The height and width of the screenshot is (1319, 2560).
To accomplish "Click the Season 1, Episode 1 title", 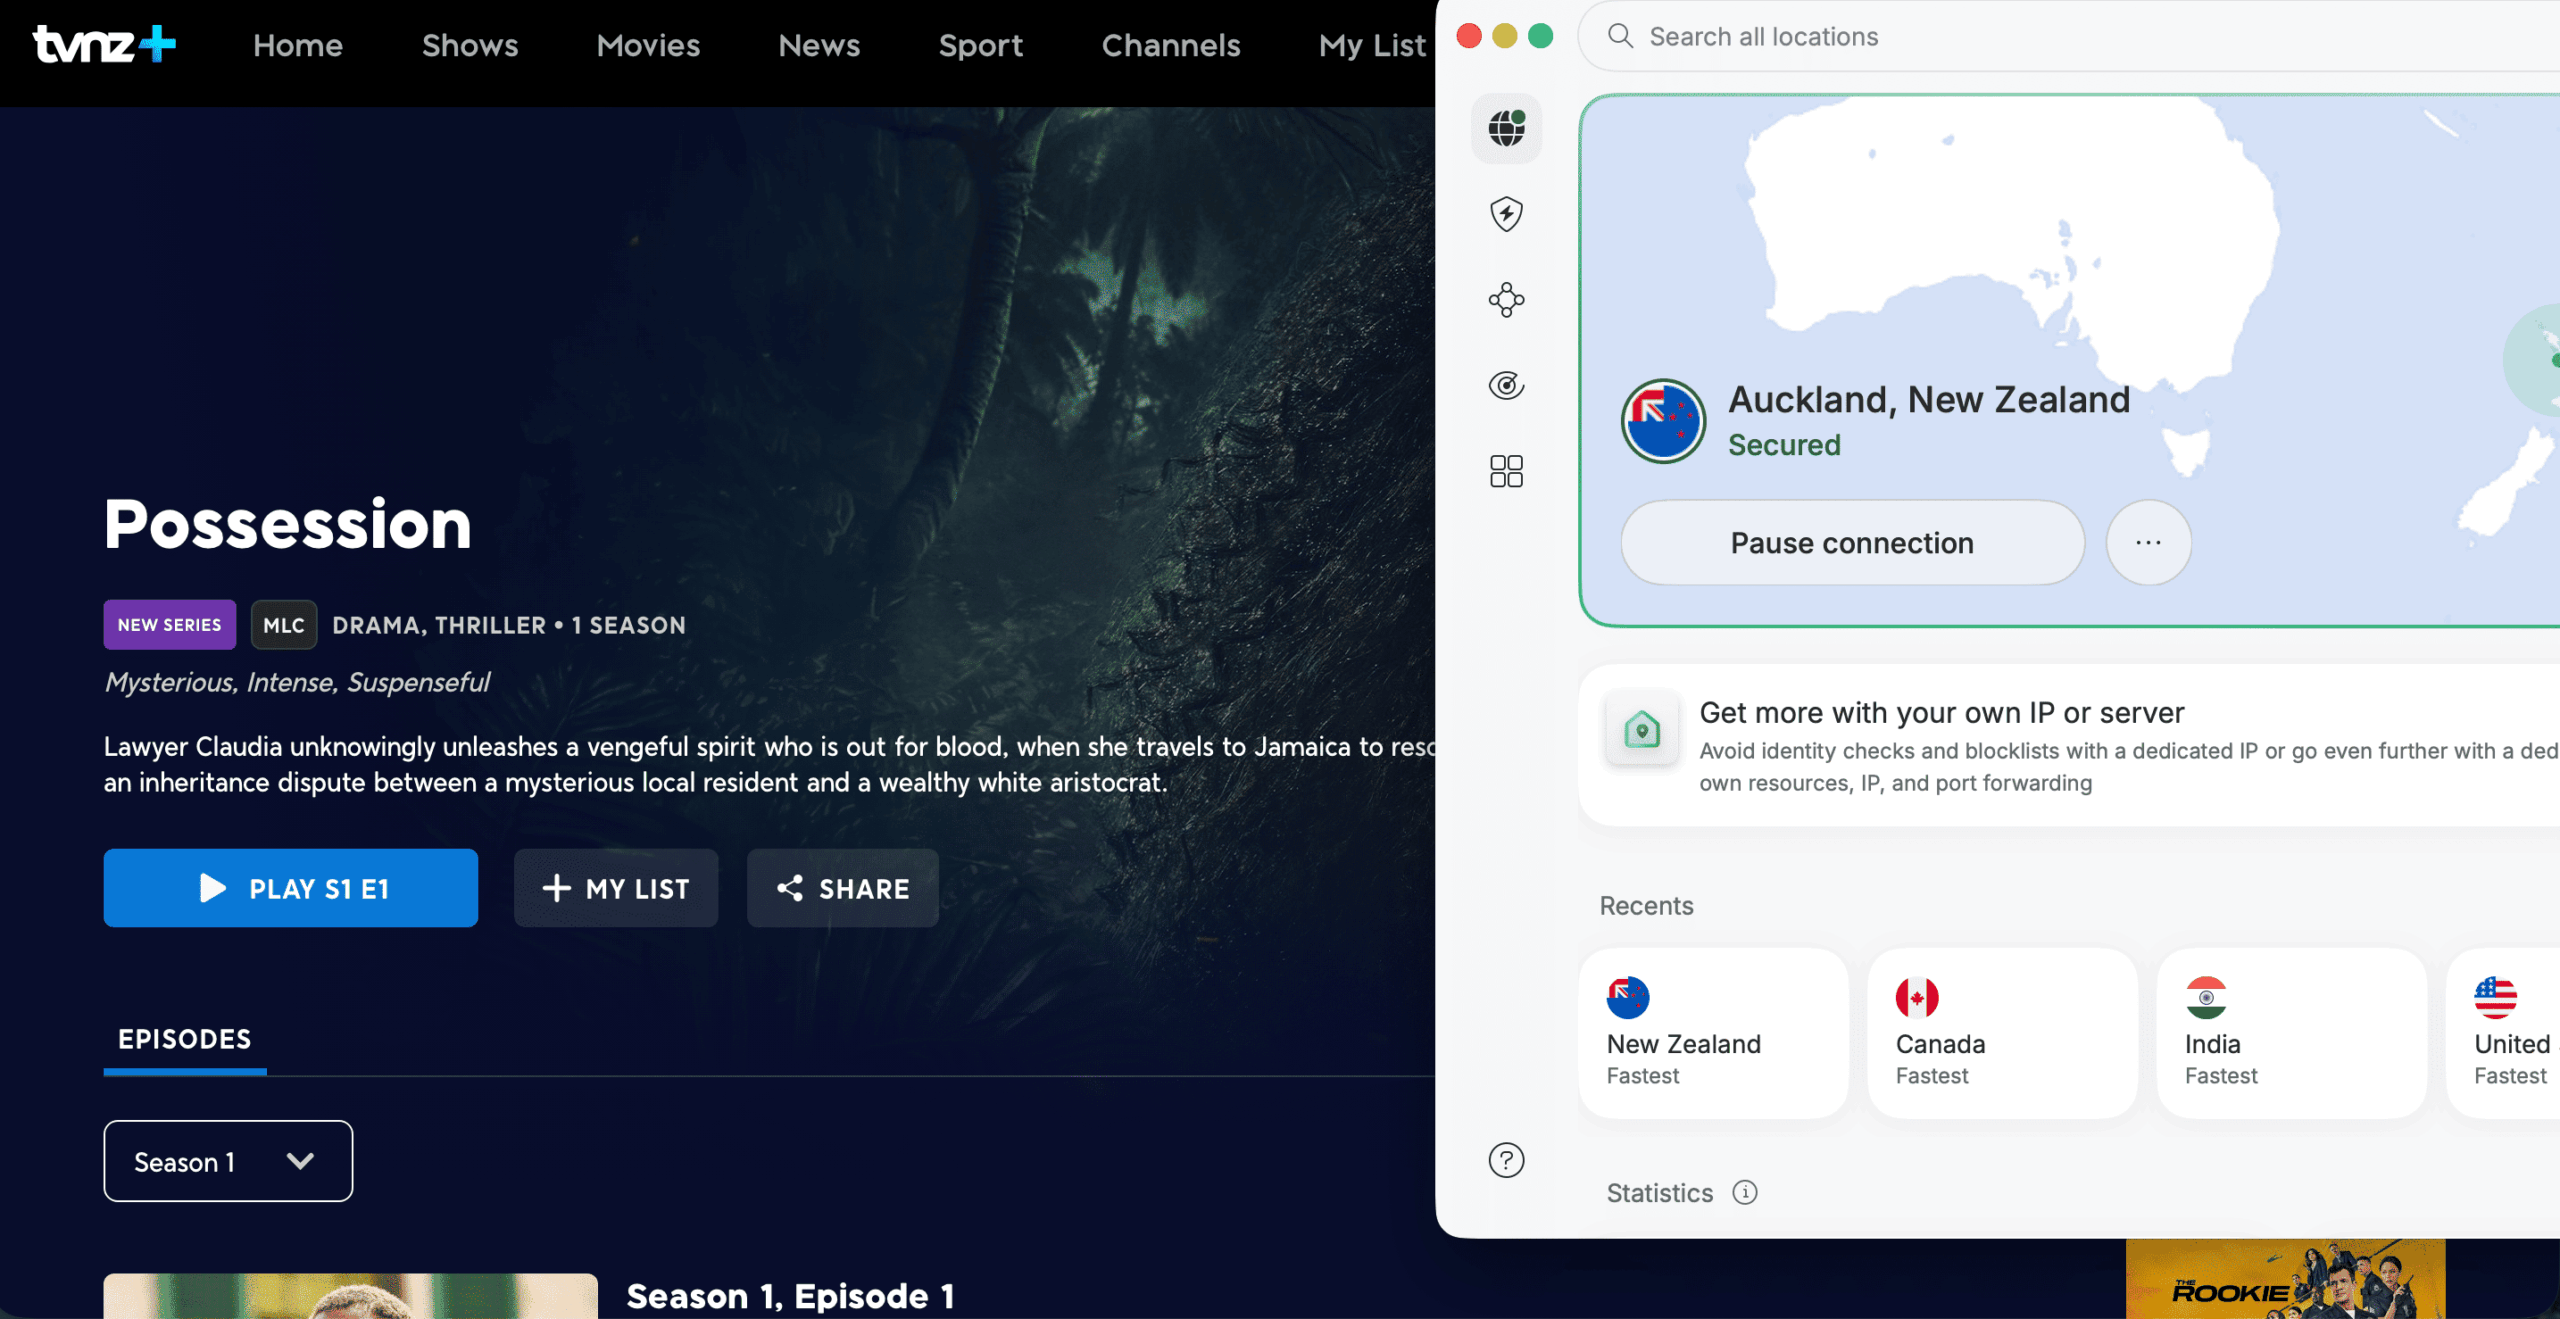I will 790,1296.
